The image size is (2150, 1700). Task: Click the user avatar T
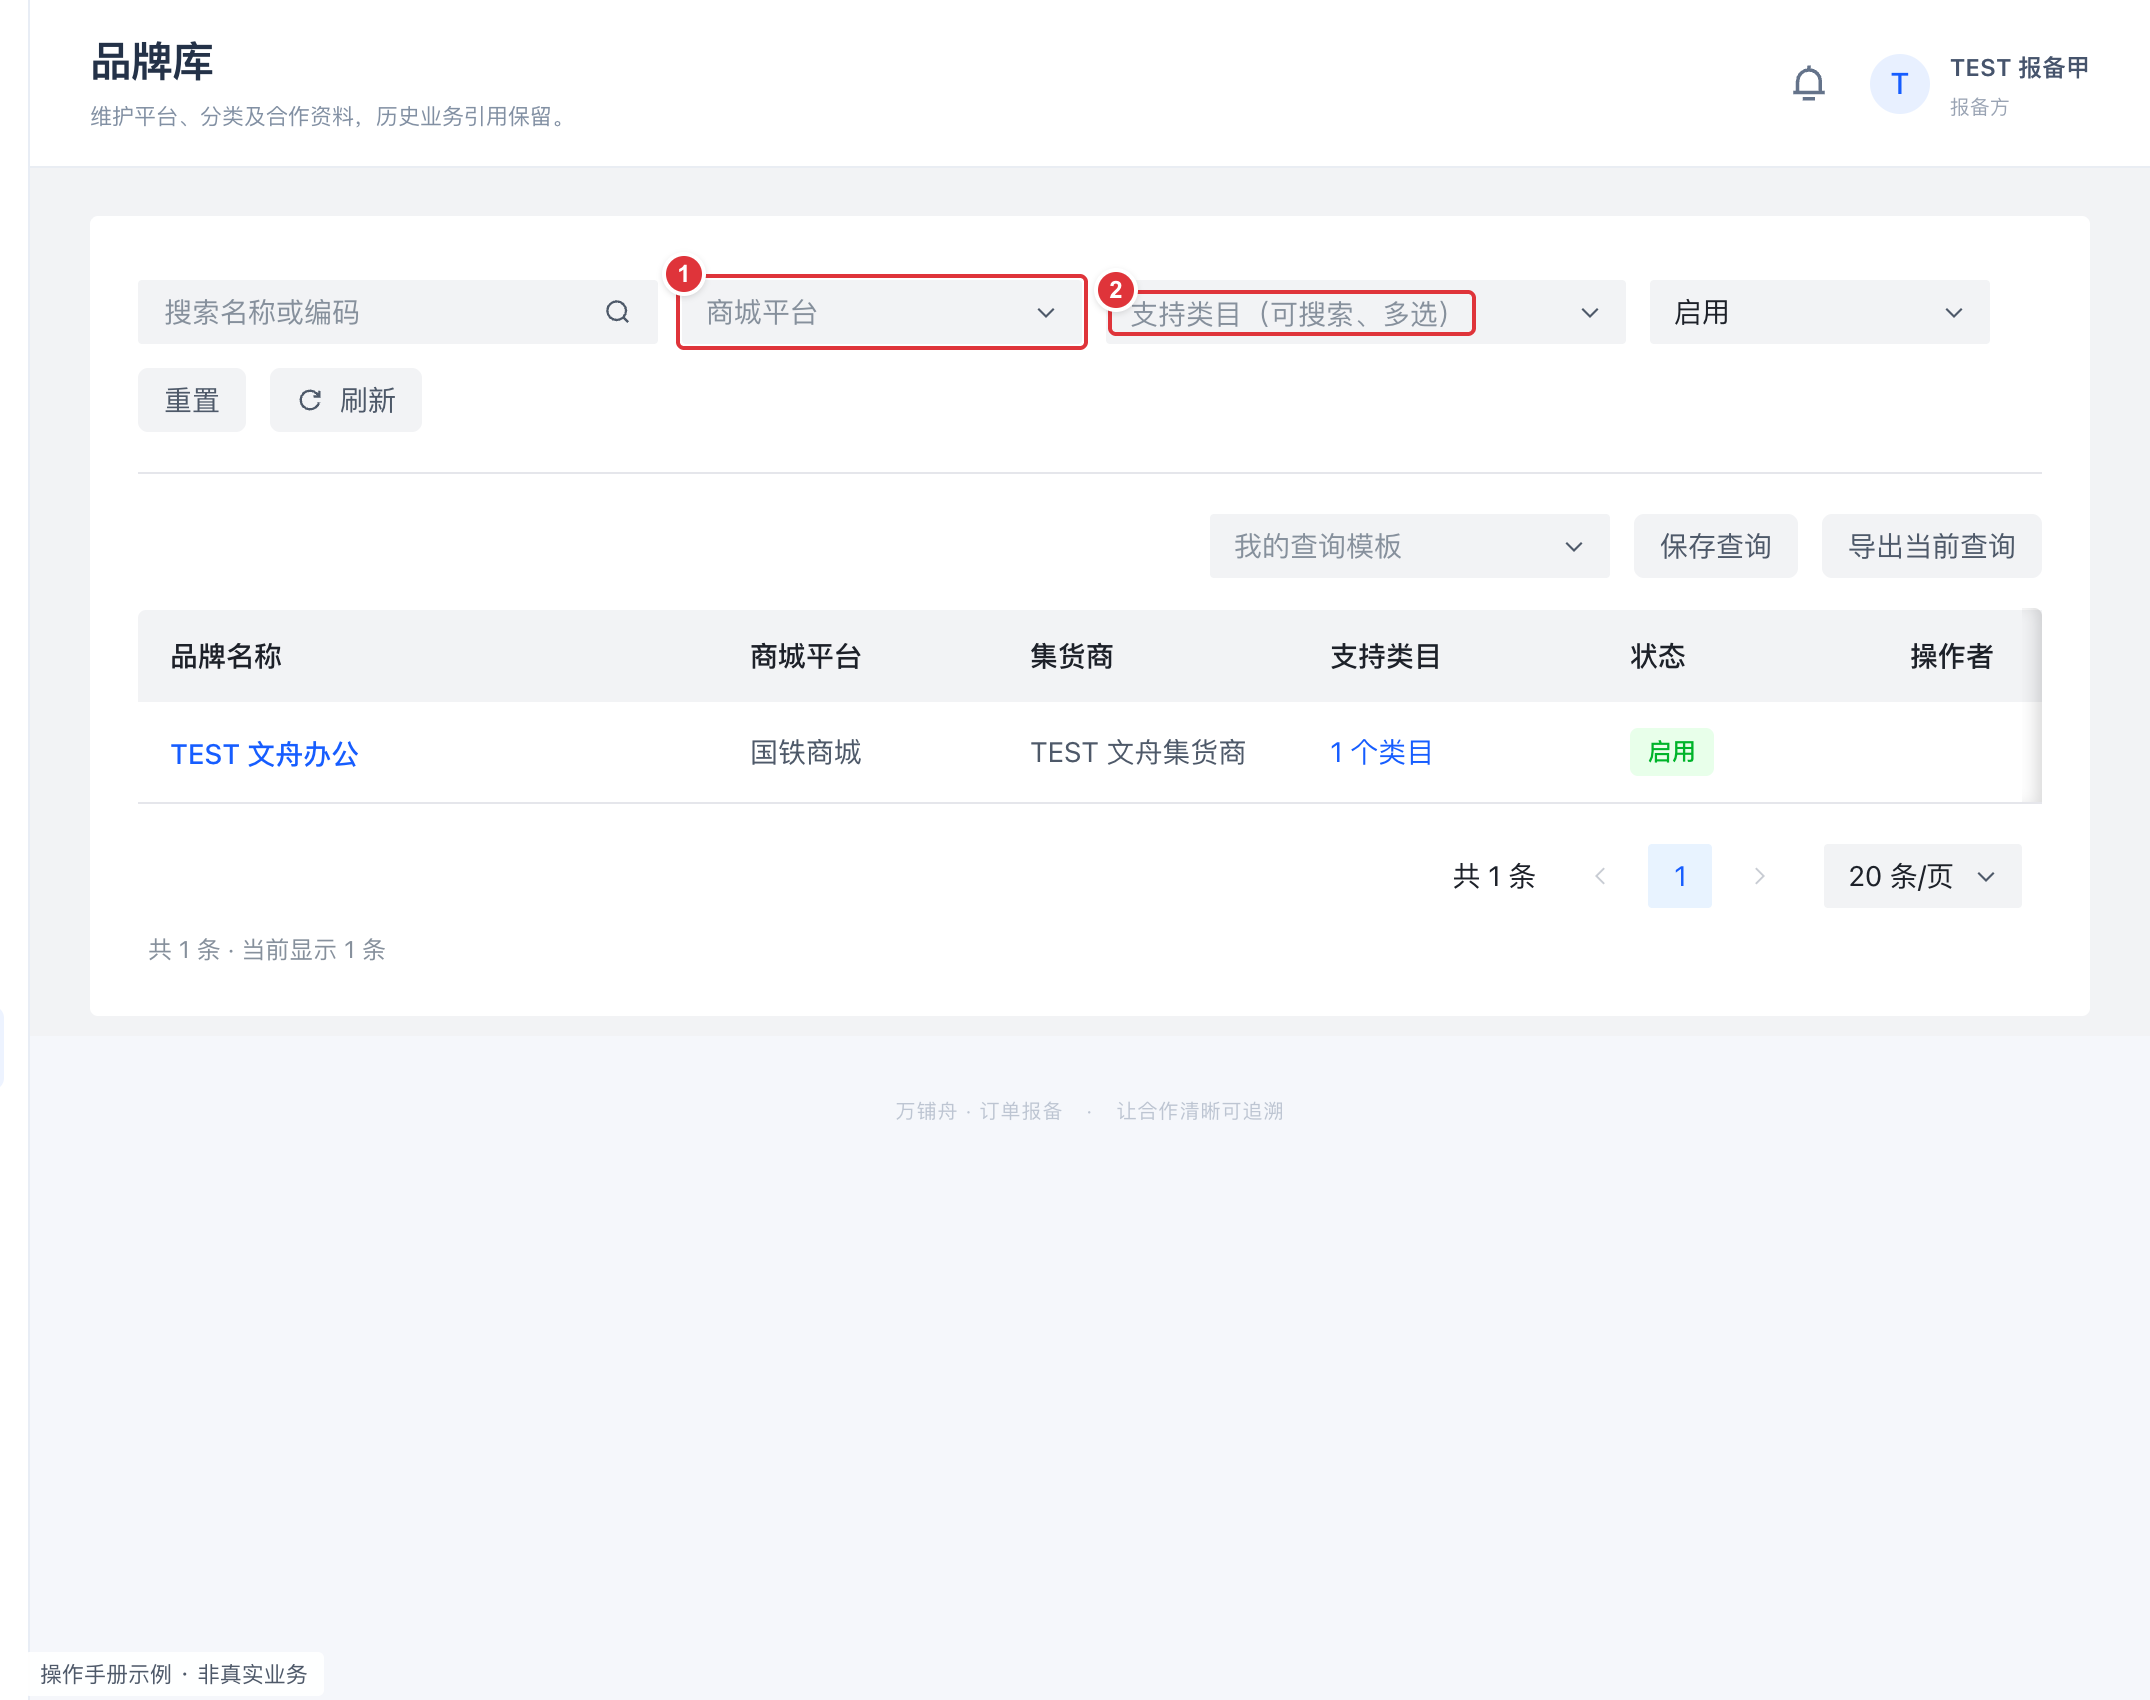(1899, 84)
